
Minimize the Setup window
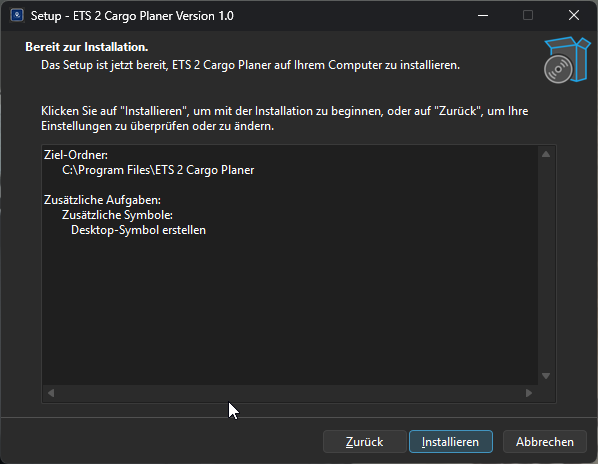click(483, 16)
